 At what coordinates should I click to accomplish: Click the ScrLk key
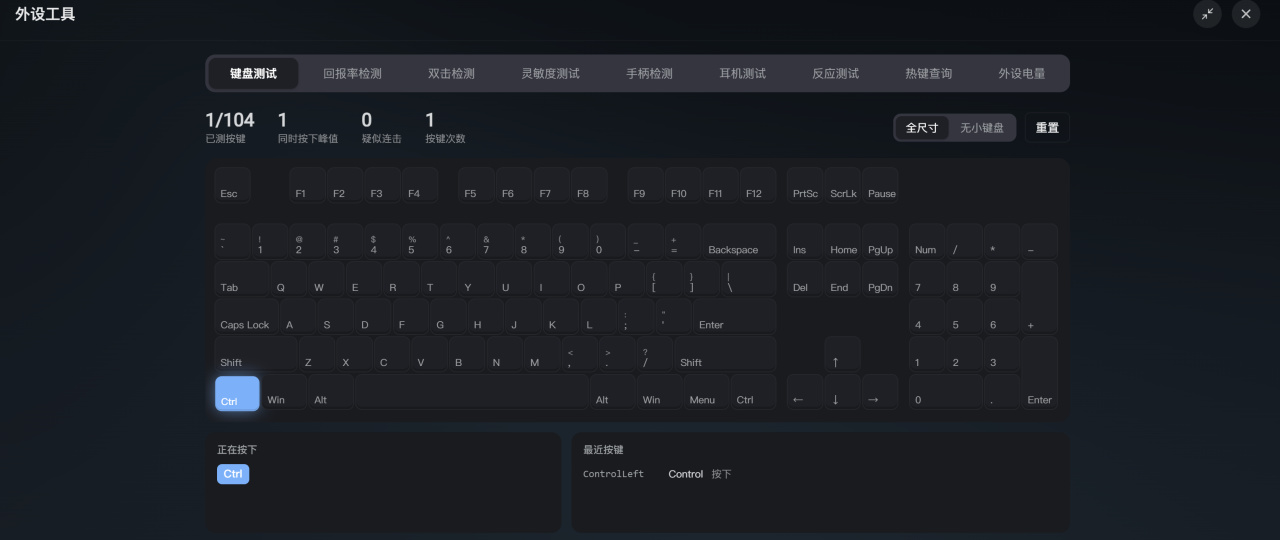point(843,185)
